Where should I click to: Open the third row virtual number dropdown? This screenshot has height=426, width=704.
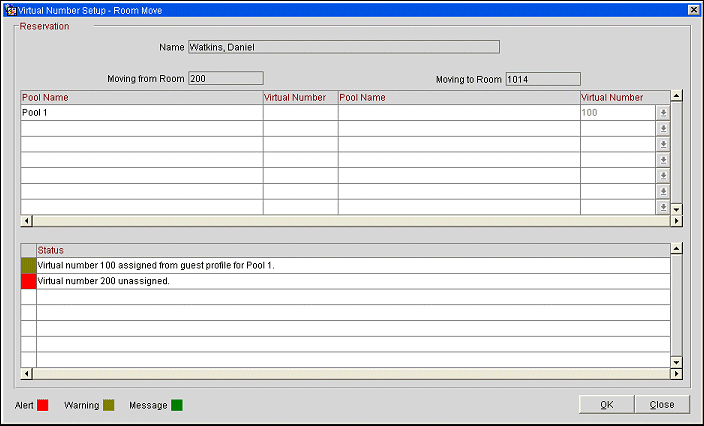point(662,145)
